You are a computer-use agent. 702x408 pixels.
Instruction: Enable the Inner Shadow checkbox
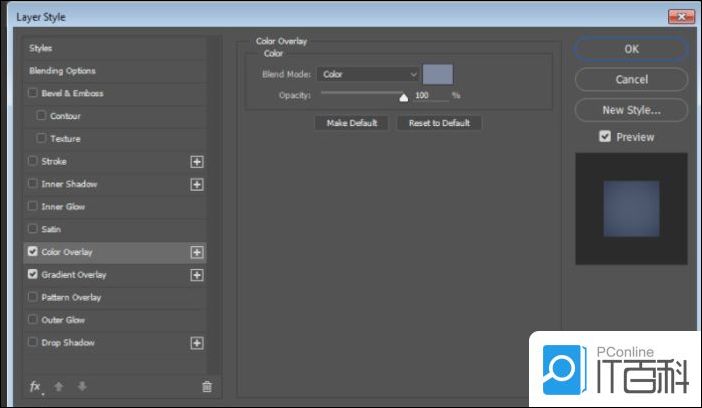coord(32,183)
